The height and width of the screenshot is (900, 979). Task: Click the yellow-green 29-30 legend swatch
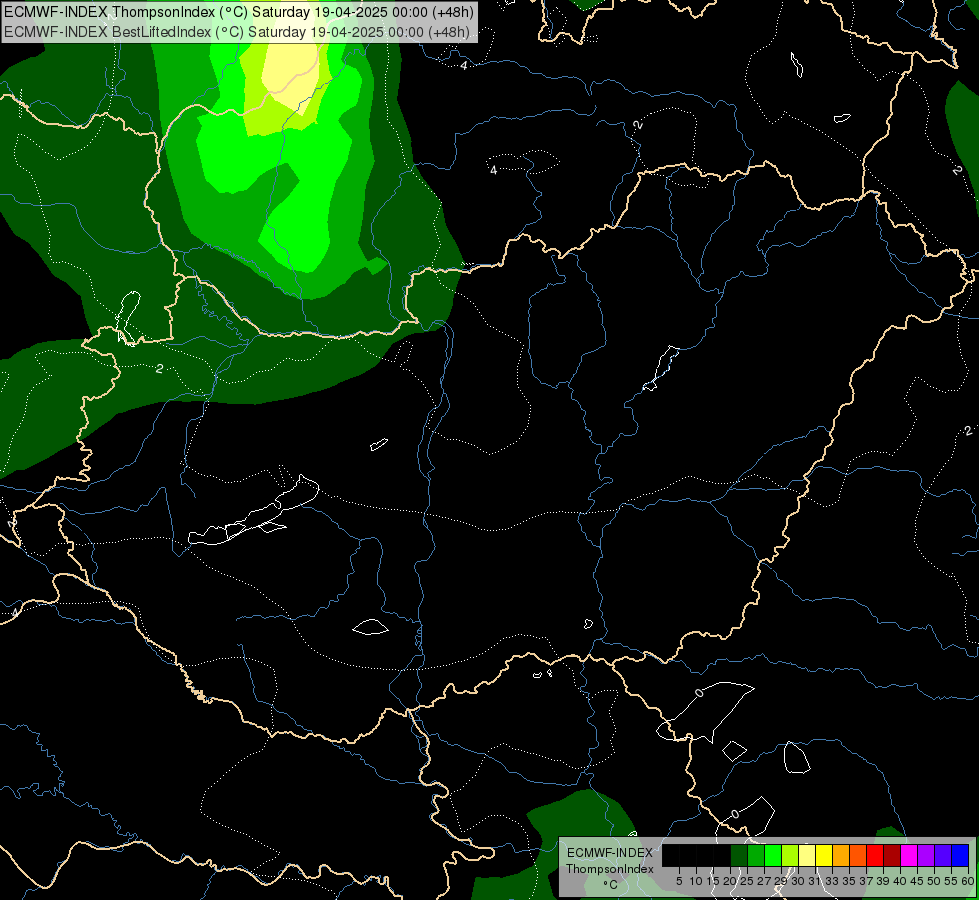pyautogui.click(x=790, y=855)
